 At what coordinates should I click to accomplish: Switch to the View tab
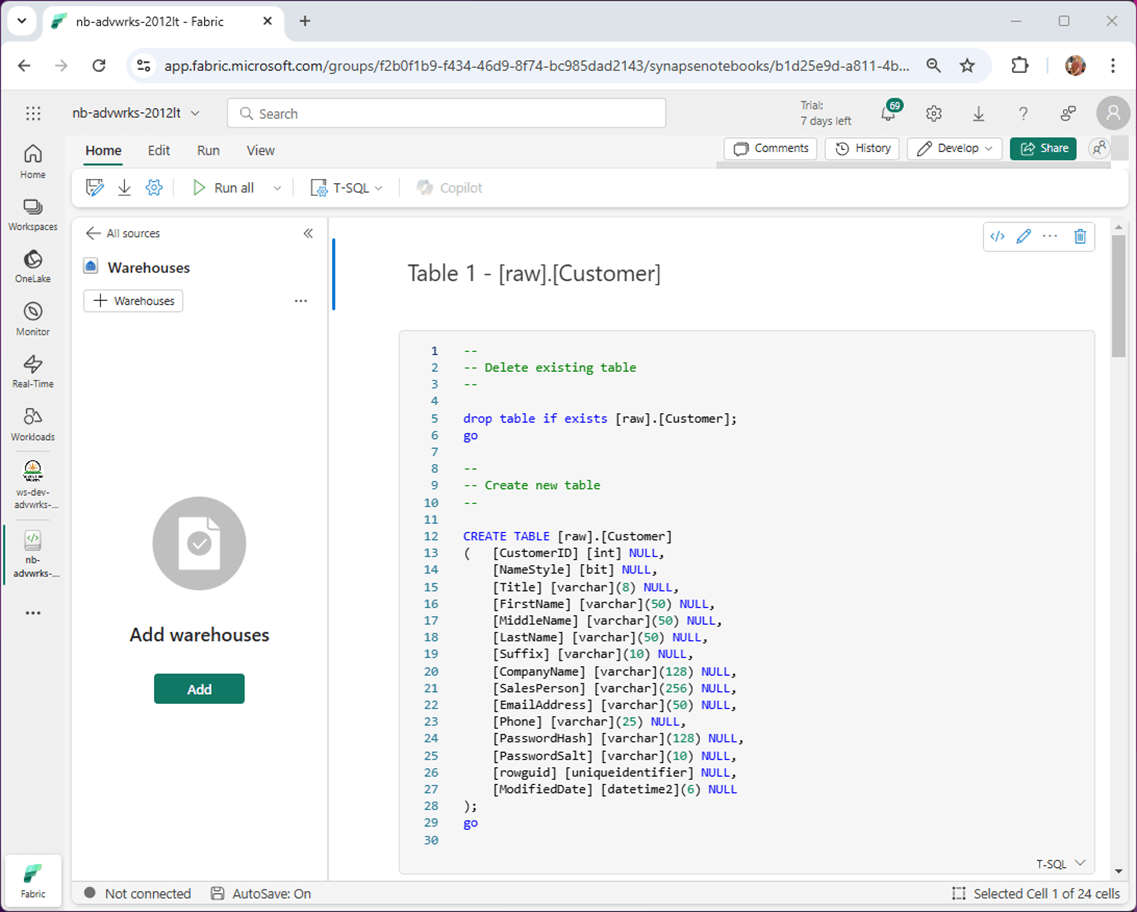[260, 151]
